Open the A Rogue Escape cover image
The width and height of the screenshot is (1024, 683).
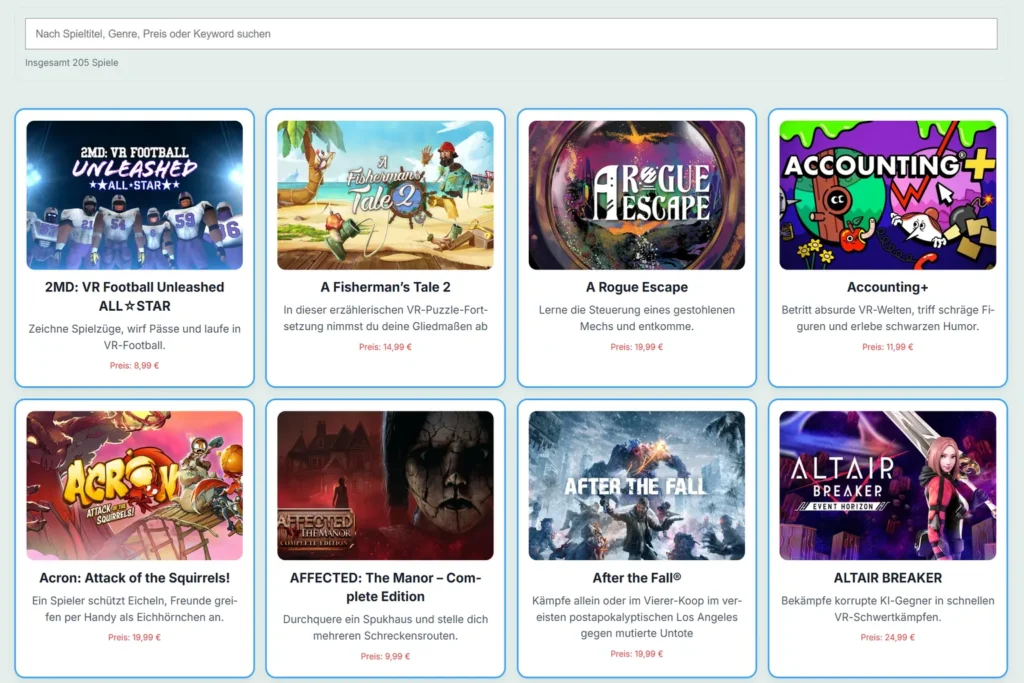637,195
